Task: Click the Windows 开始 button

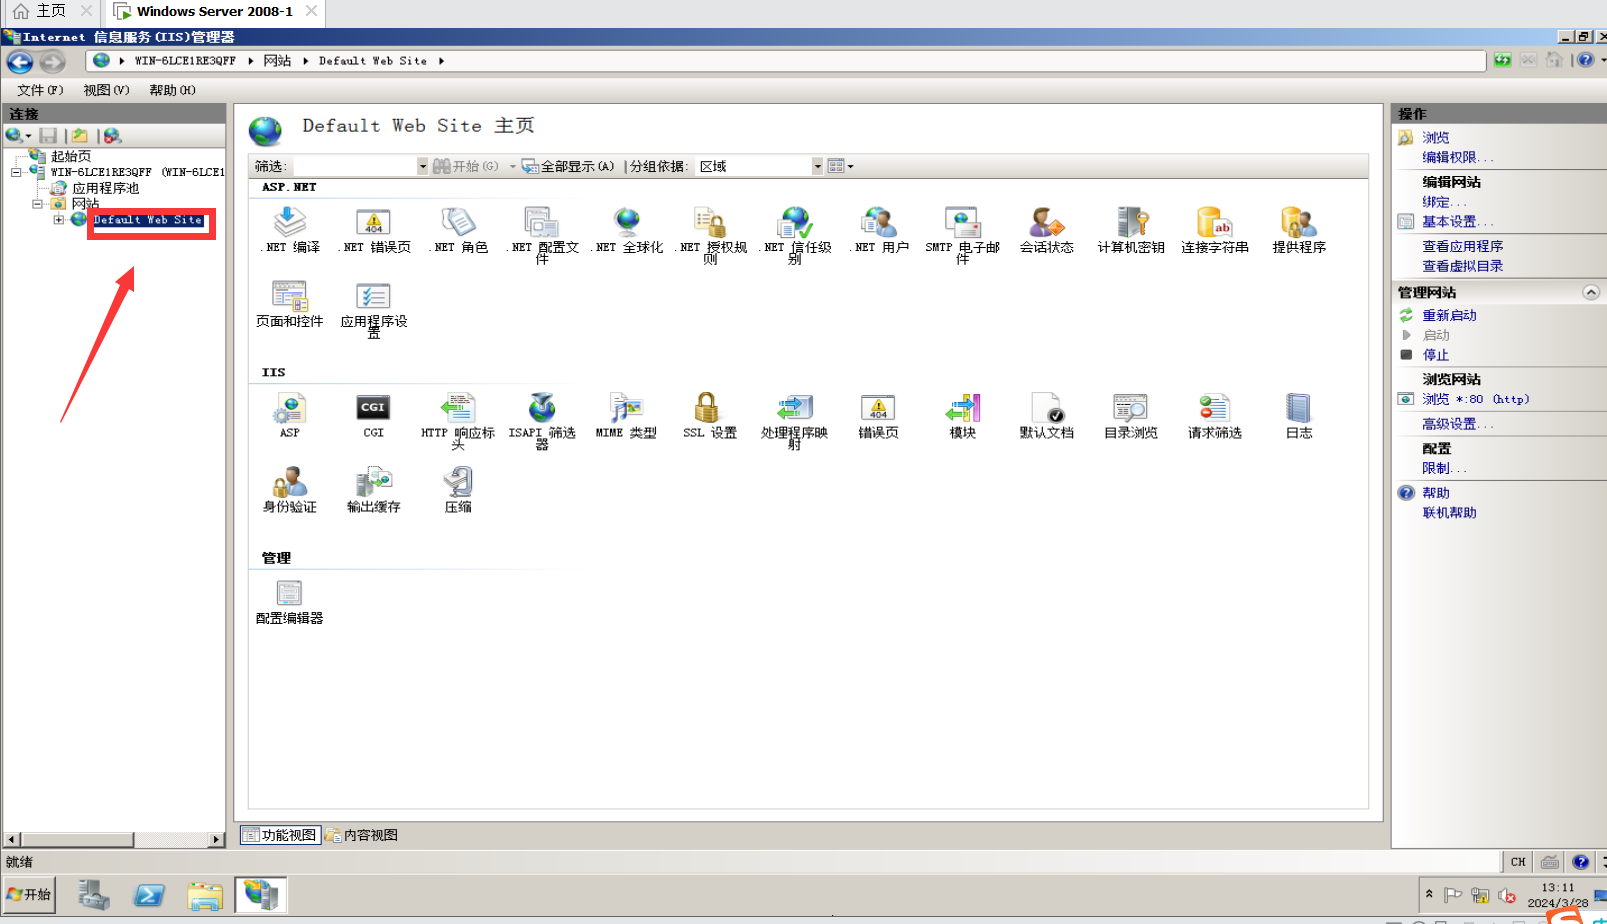Action: point(29,894)
